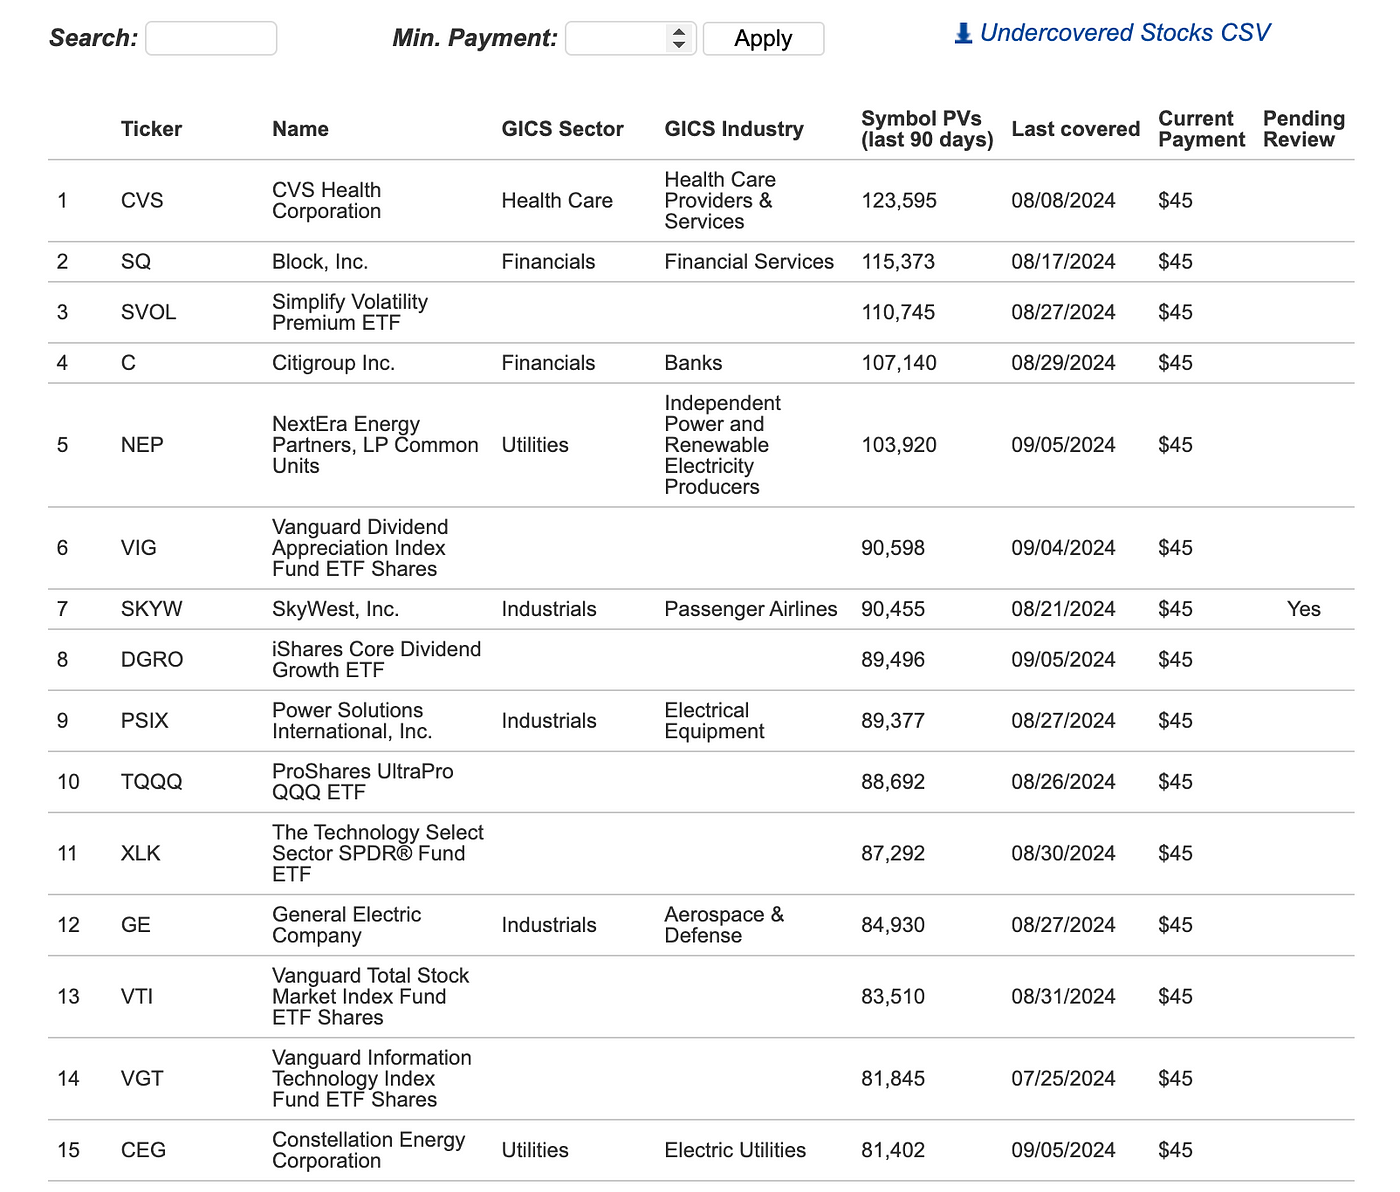This screenshot has width=1400, height=1192.
Task: Click the 07/25/2024 last covered date
Action: (1064, 1079)
